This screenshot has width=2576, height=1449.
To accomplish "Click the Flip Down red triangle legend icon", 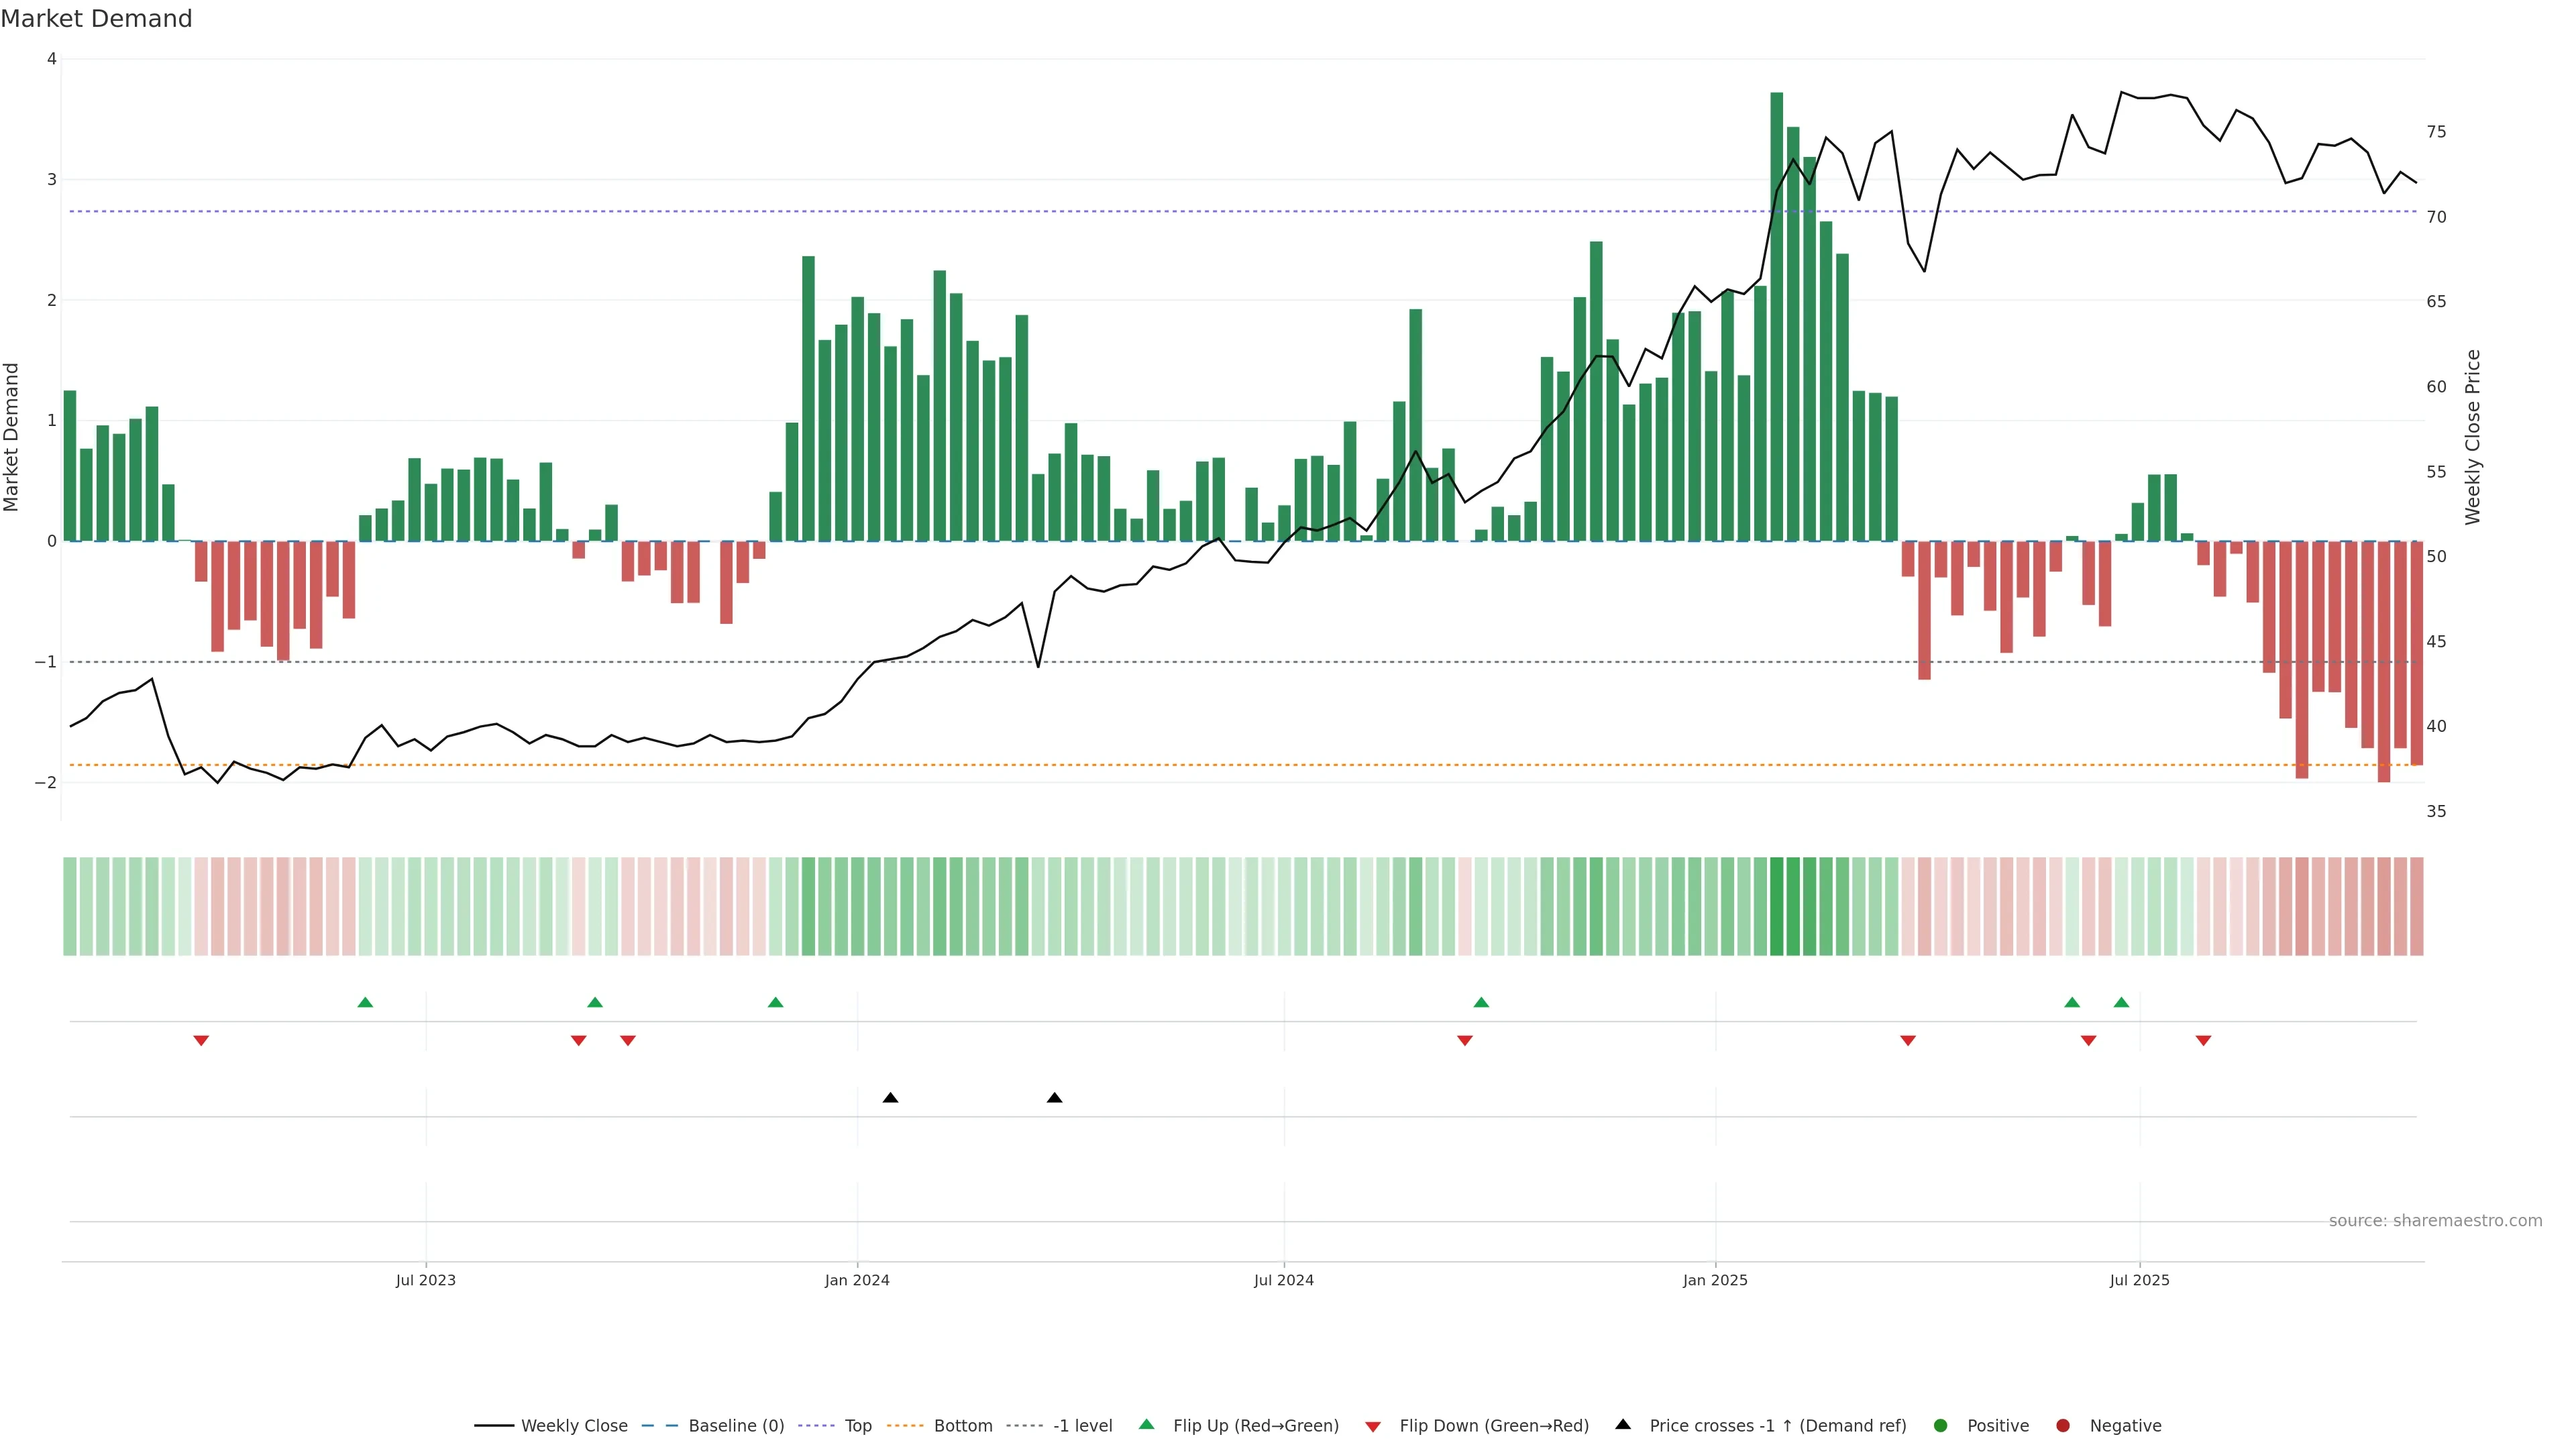I will 1373,1426.
